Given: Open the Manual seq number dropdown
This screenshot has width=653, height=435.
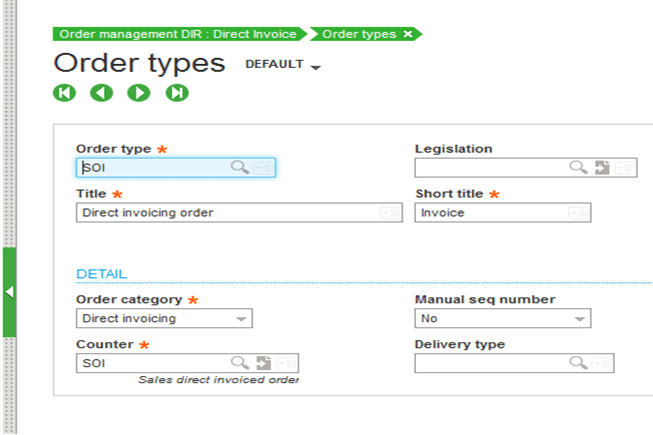Looking at the screenshot, I should (x=579, y=319).
